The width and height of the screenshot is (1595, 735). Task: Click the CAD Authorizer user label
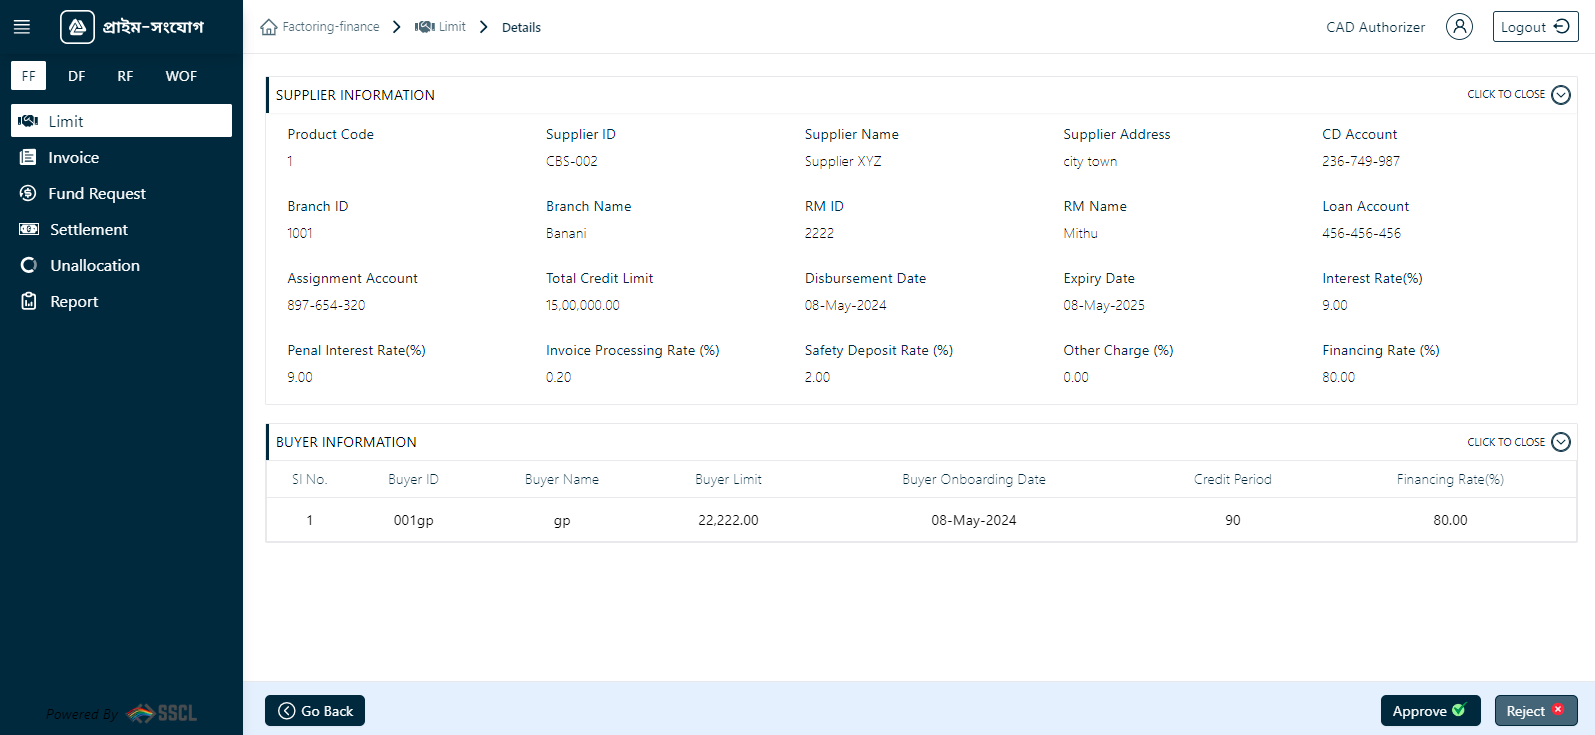coord(1375,27)
